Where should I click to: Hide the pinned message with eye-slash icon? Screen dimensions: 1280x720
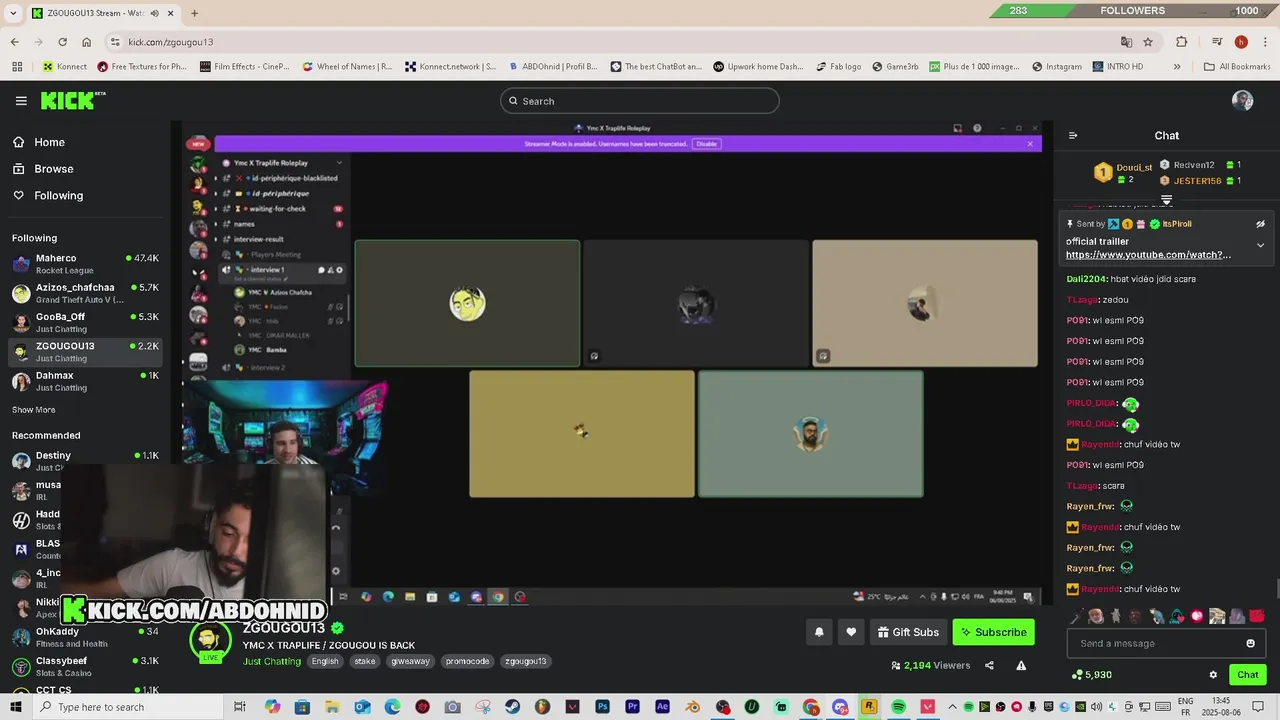[1260, 224]
